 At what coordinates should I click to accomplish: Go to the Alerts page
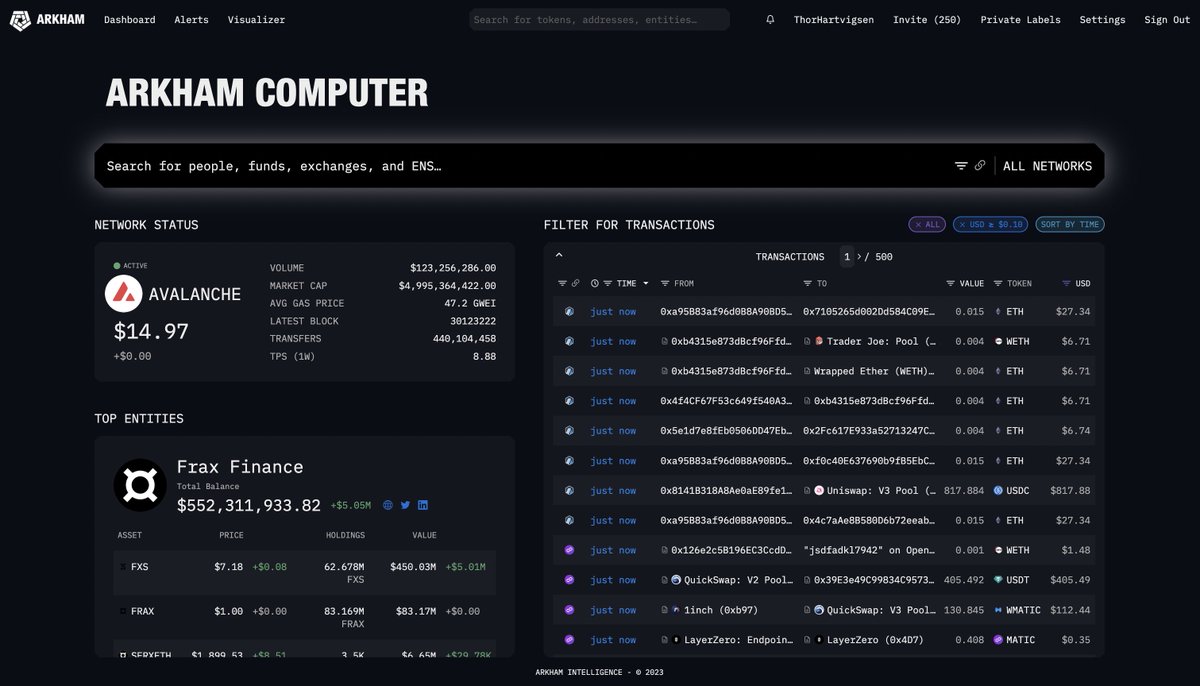[x=191, y=20]
